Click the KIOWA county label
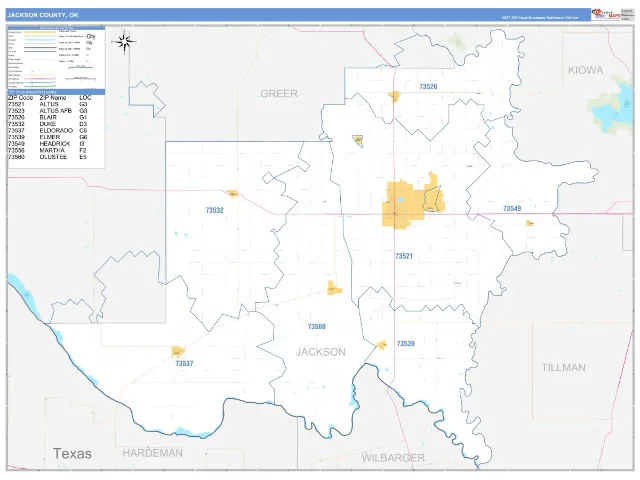 pos(585,70)
